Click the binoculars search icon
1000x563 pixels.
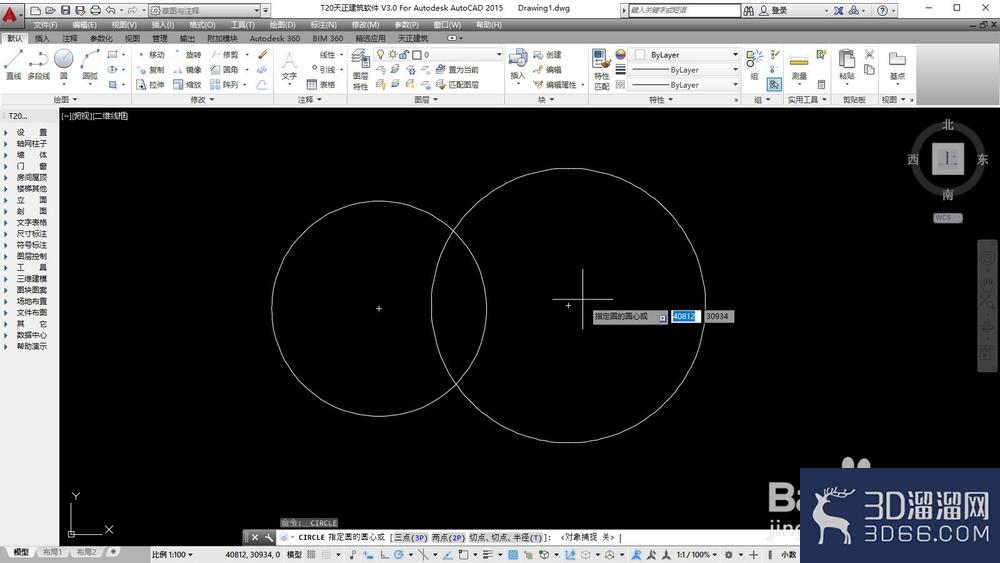749,10
